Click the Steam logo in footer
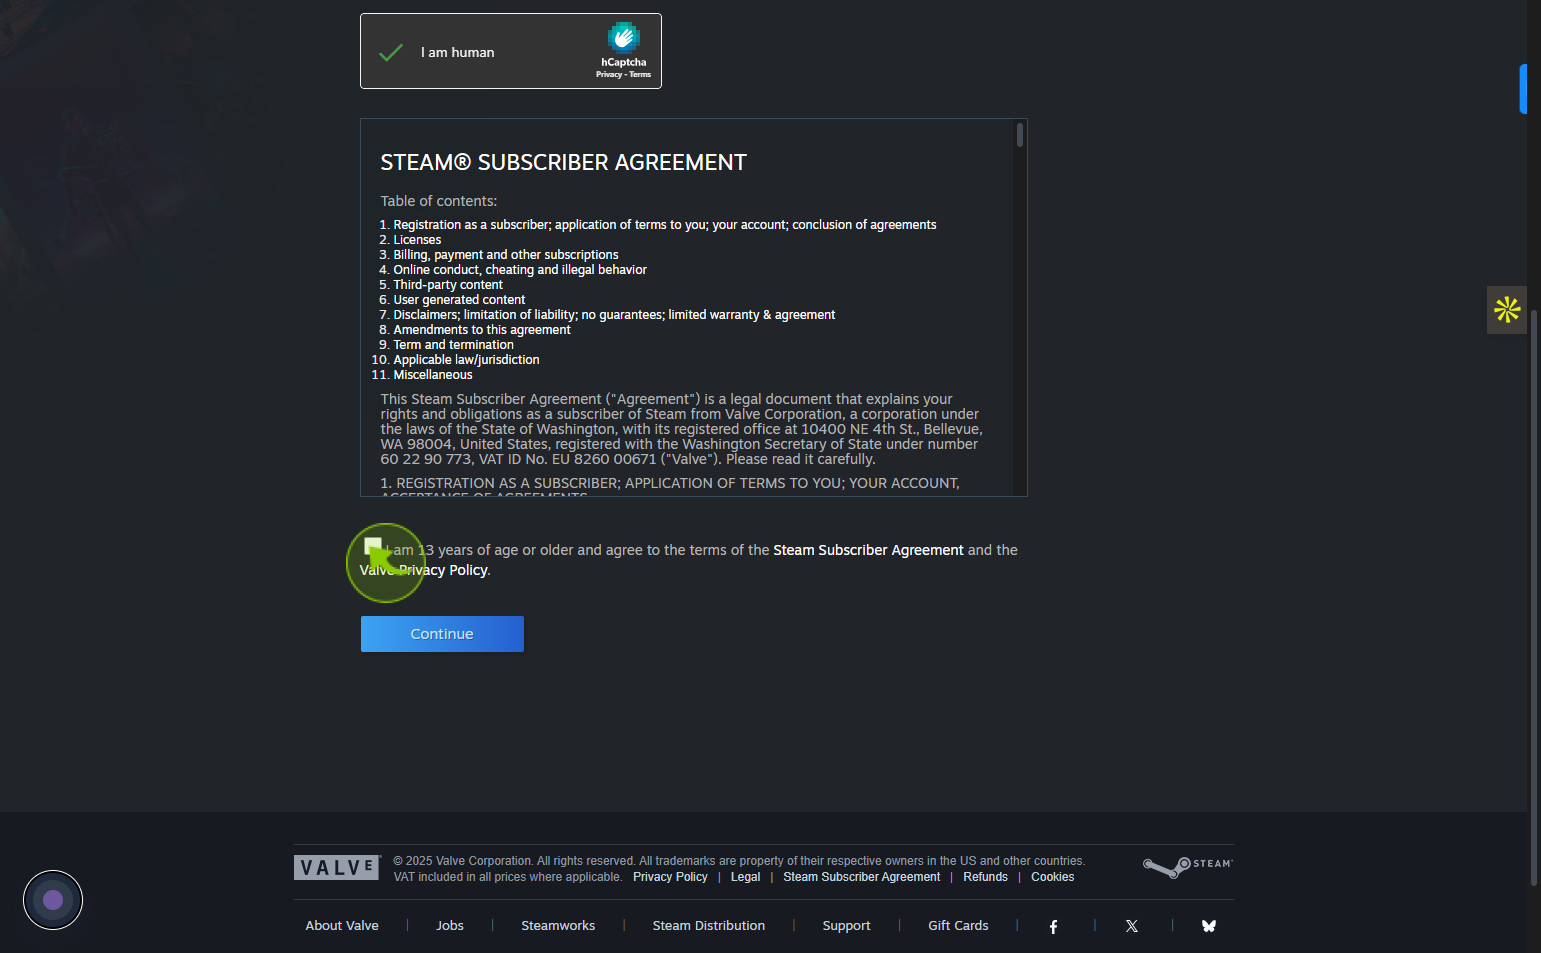The image size is (1541, 953). click(1188, 866)
